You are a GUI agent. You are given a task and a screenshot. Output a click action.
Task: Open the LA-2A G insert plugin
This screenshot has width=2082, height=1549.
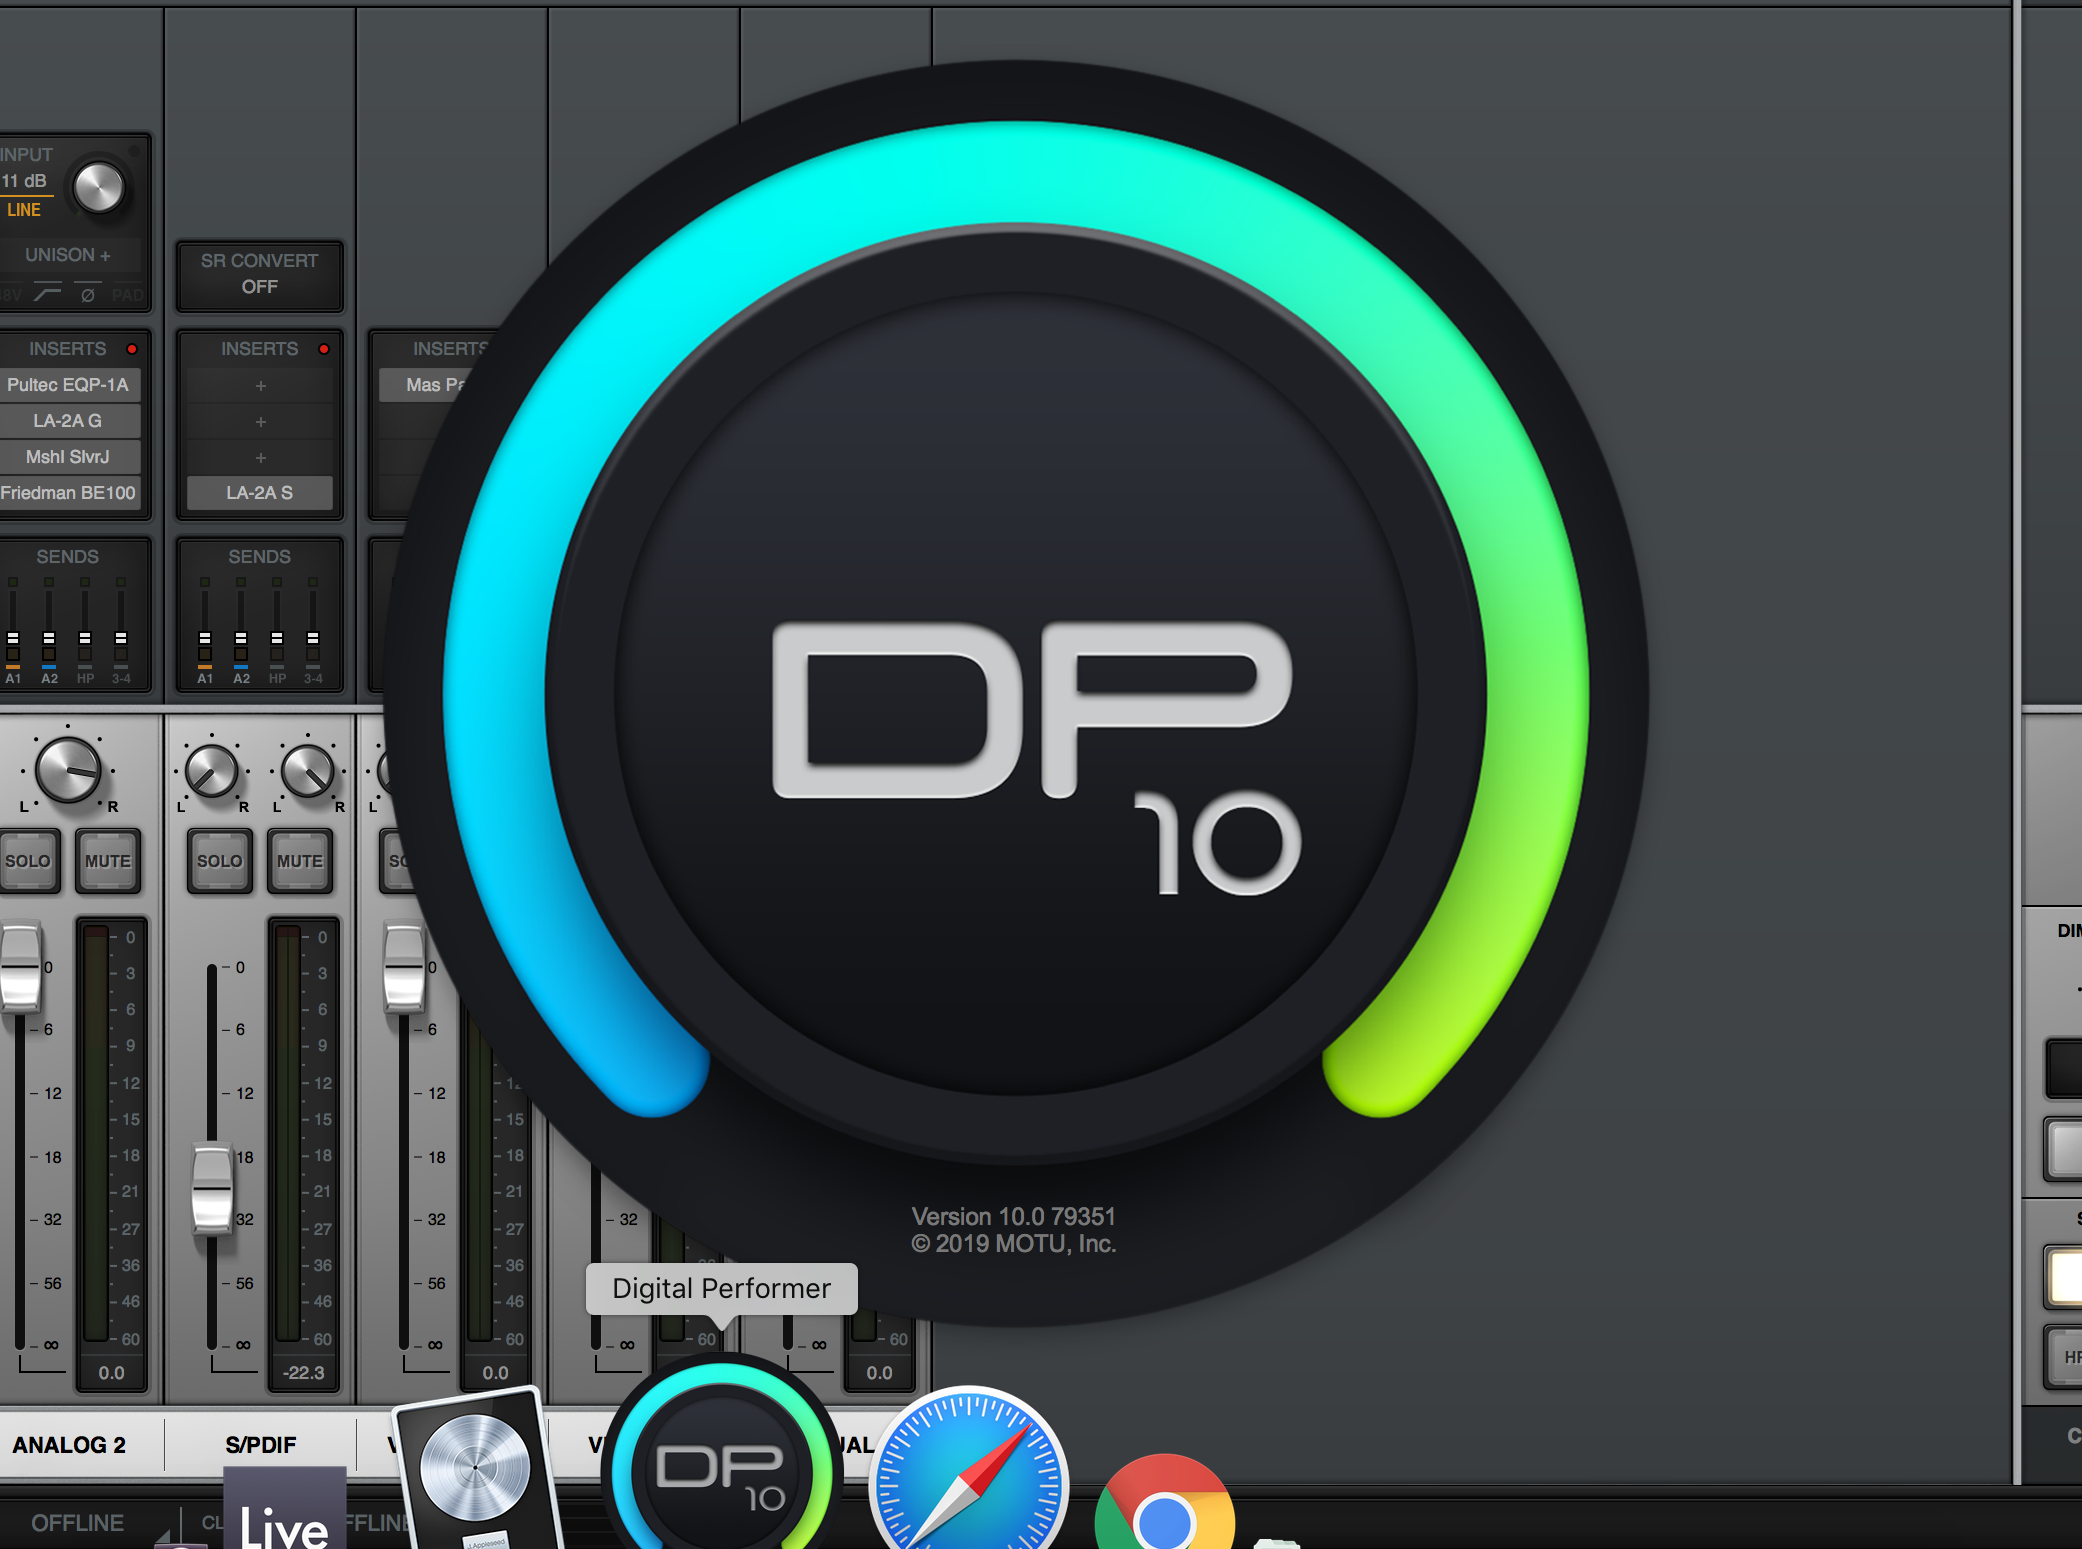(68, 421)
